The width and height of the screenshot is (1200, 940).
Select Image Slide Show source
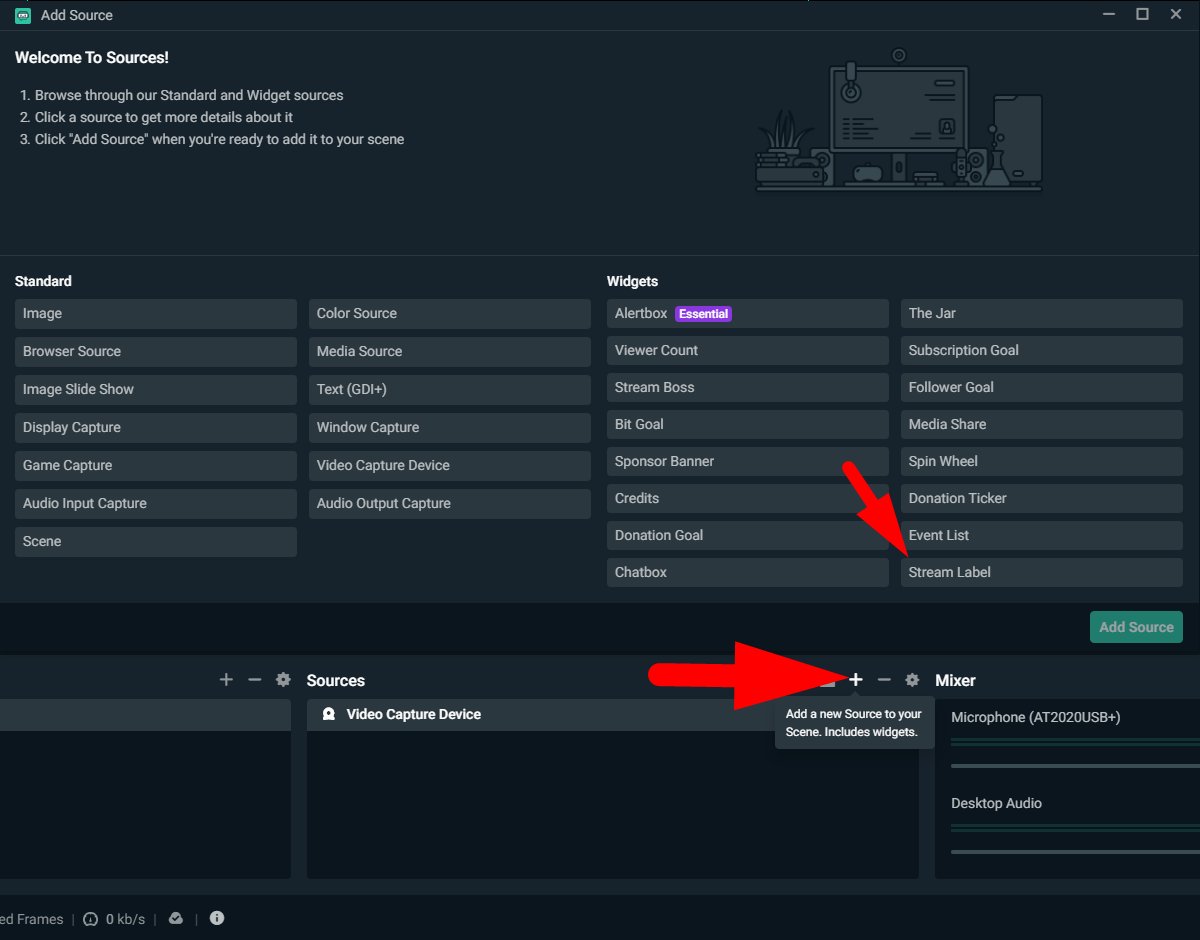tap(156, 389)
